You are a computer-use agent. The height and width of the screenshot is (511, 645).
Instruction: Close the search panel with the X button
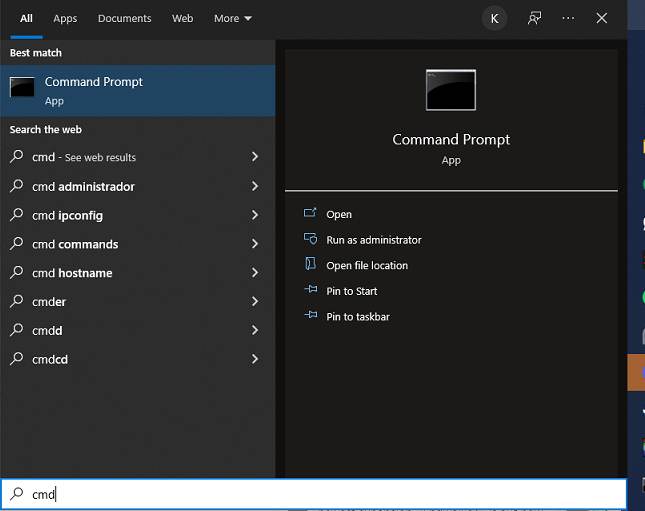tap(601, 18)
